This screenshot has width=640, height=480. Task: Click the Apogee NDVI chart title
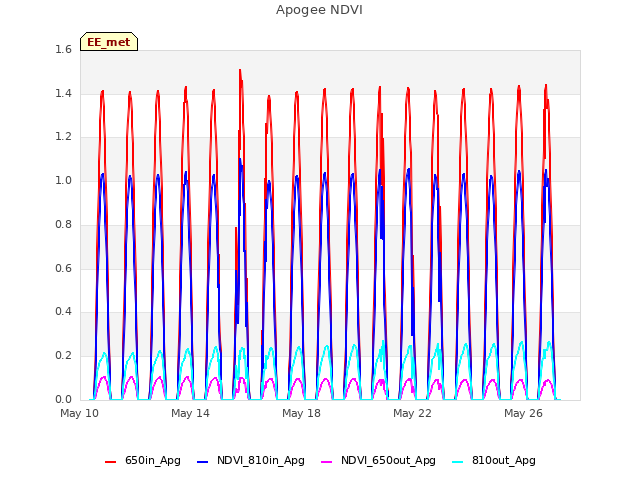[x=319, y=10]
